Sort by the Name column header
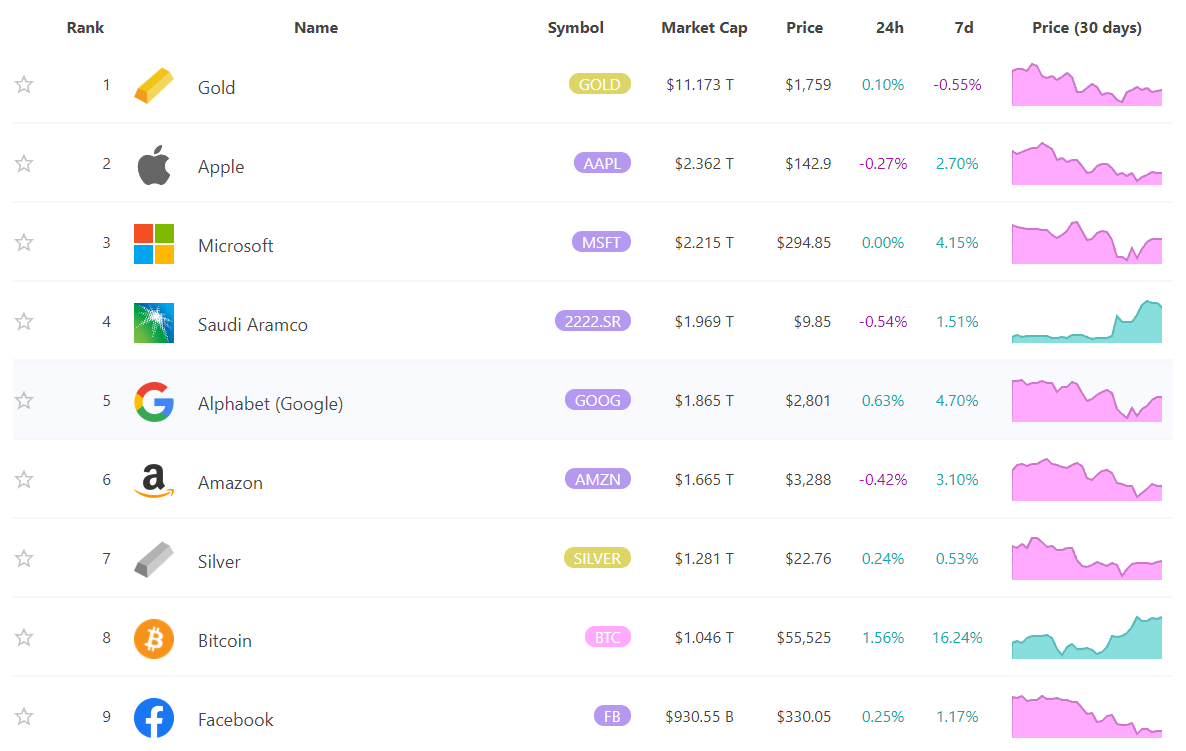This screenshot has width=1186, height=751. point(316,28)
